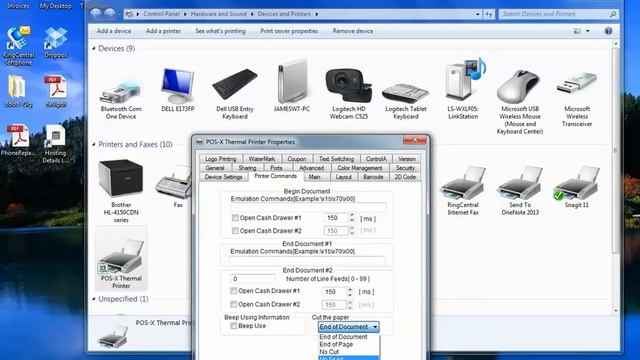Open Print server properties
This screenshot has width=640, height=360.
289,31
